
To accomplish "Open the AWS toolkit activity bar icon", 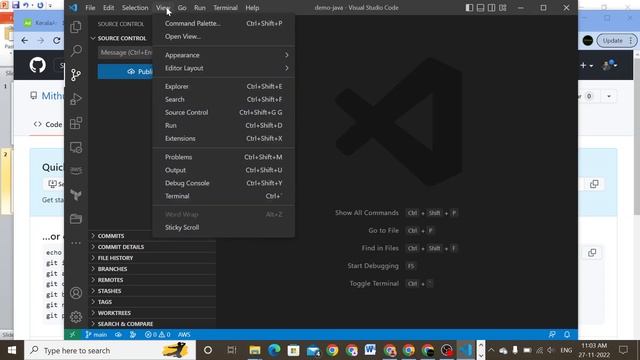I will (76, 171).
